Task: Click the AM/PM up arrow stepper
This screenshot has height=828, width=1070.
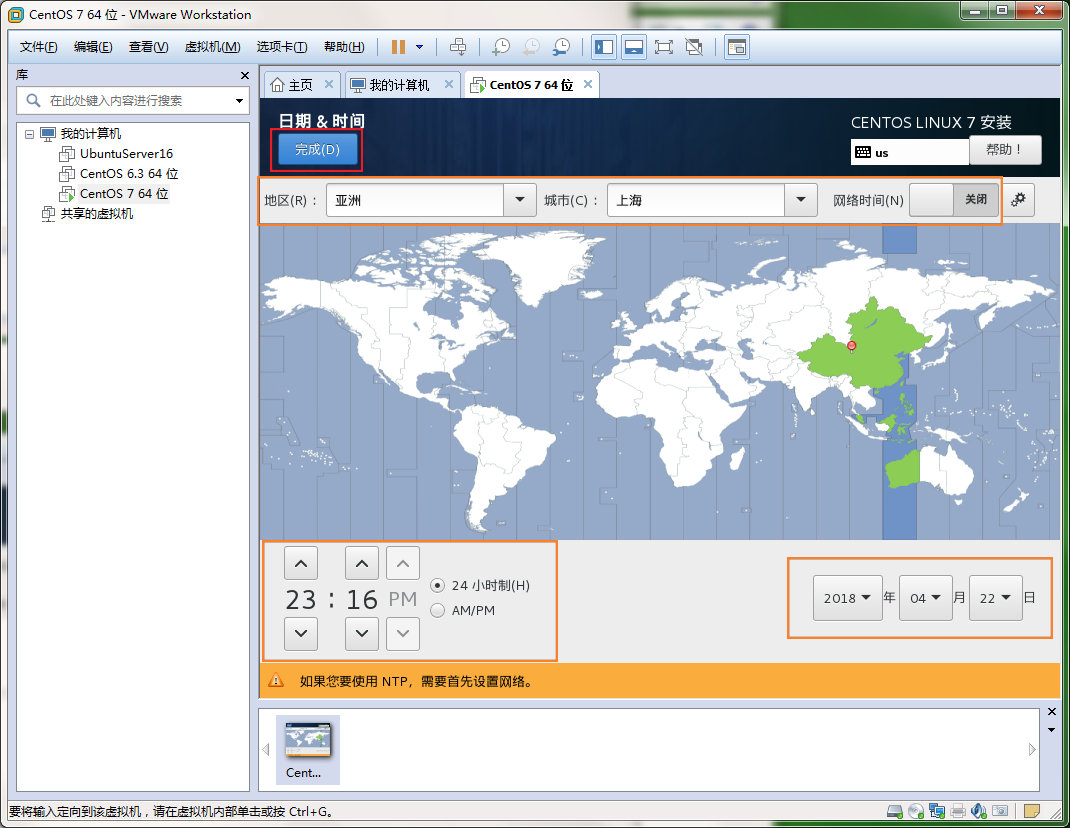Action: pos(403,564)
